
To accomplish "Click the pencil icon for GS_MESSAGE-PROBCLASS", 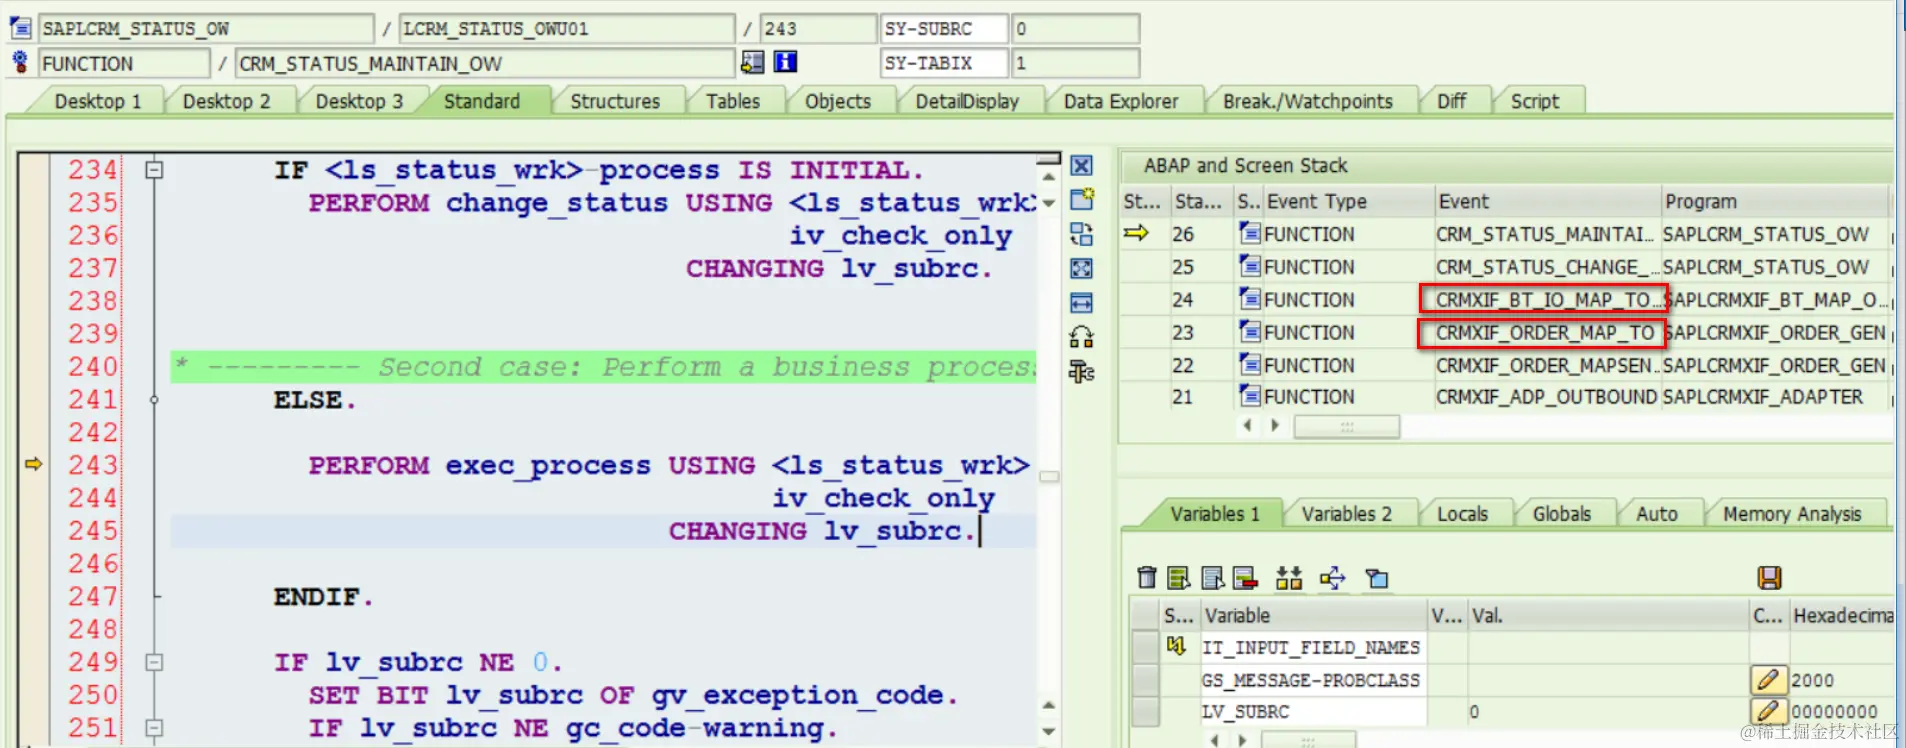I will [1768, 680].
